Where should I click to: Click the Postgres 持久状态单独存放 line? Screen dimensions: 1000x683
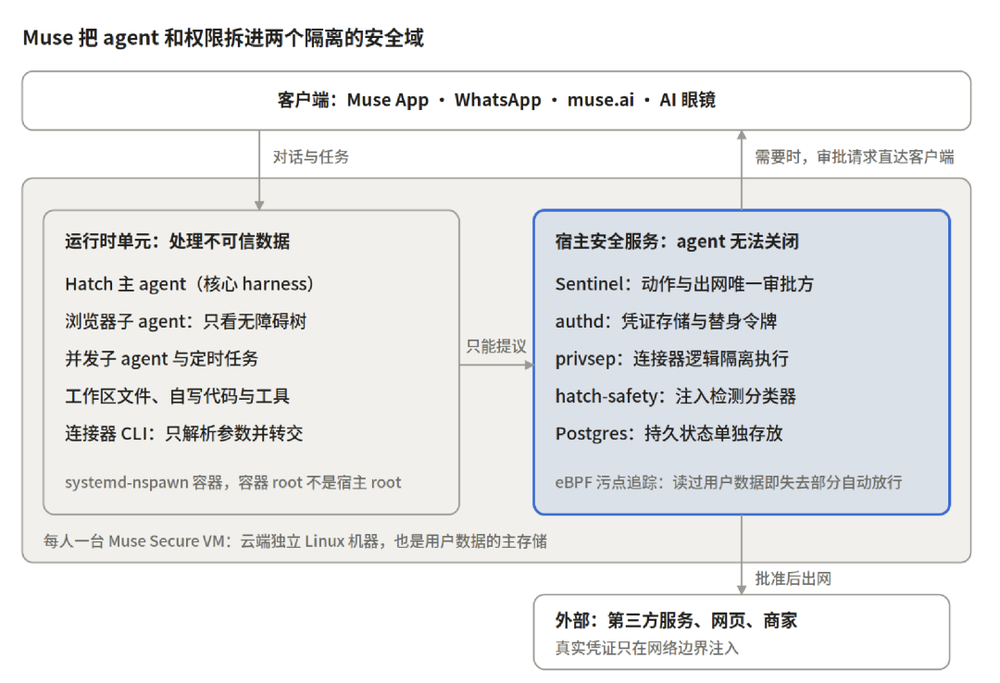coord(669,434)
